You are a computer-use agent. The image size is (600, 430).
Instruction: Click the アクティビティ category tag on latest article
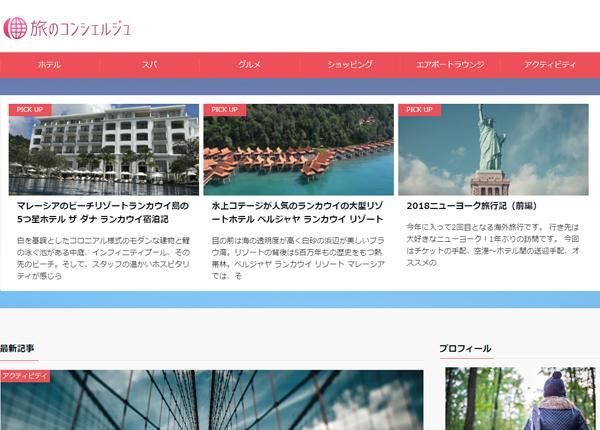pyautogui.click(x=25, y=376)
